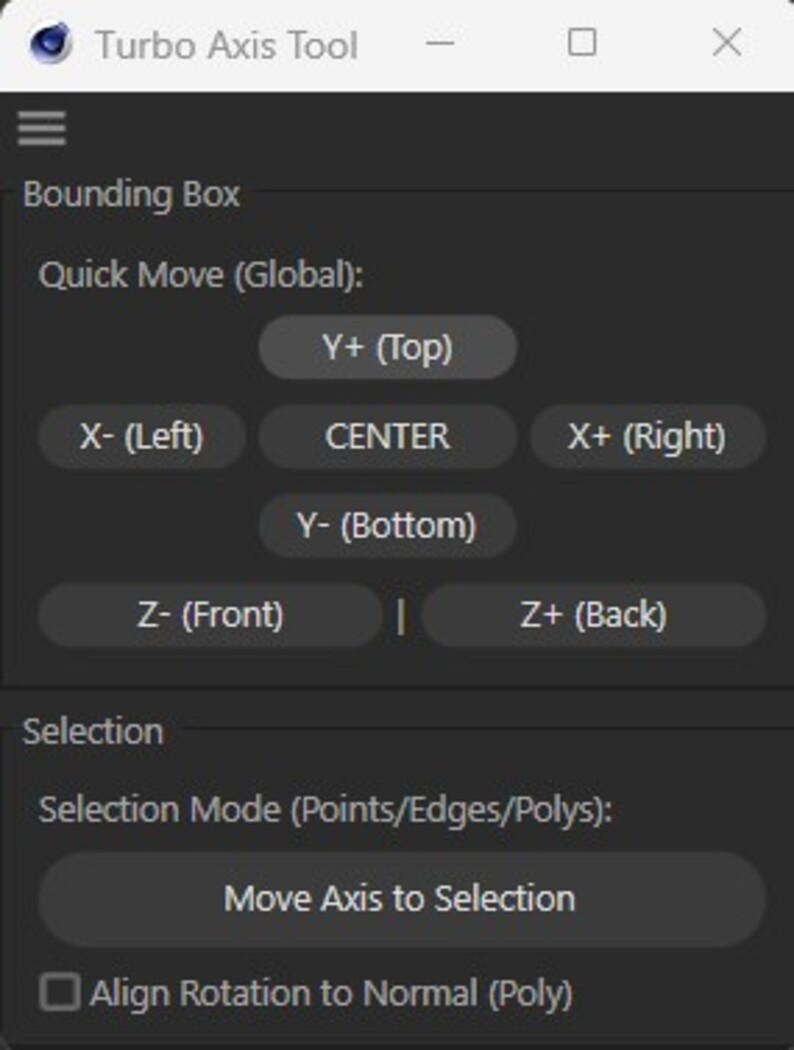The image size is (794, 1050).
Task: Click the CENTER button
Action: click(x=388, y=437)
